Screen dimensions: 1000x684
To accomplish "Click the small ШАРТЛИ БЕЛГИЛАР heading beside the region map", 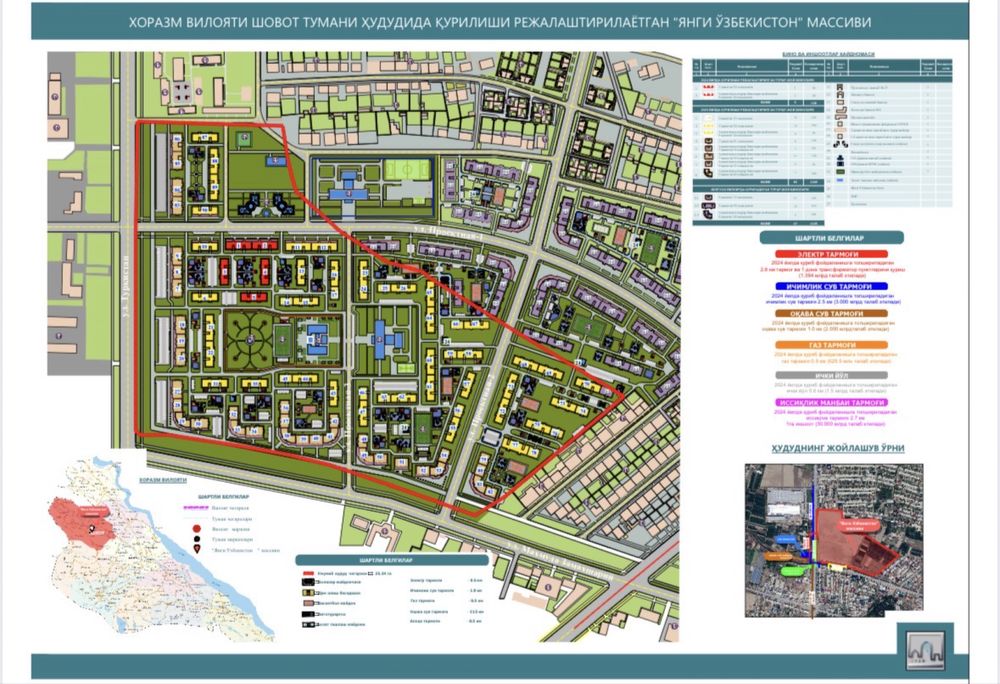I will point(223,497).
